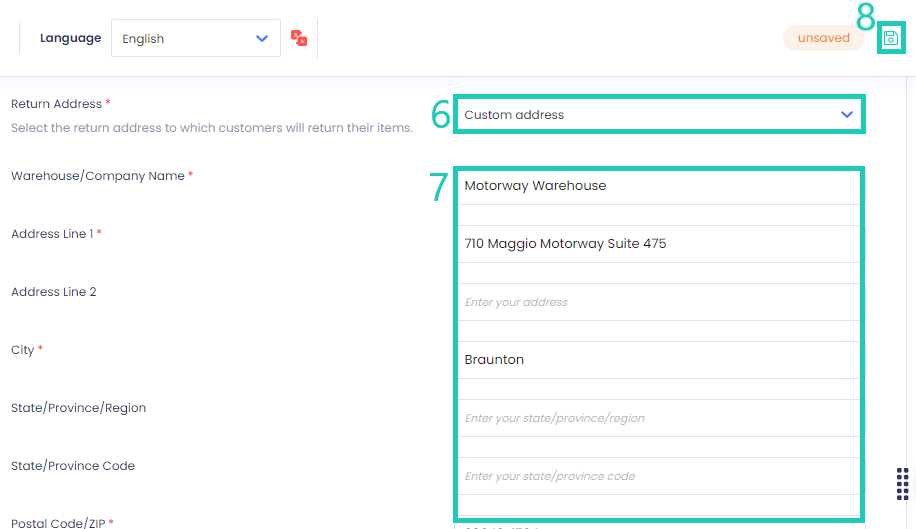
Task: Click the chevron in the Language selector
Action: tap(262, 39)
